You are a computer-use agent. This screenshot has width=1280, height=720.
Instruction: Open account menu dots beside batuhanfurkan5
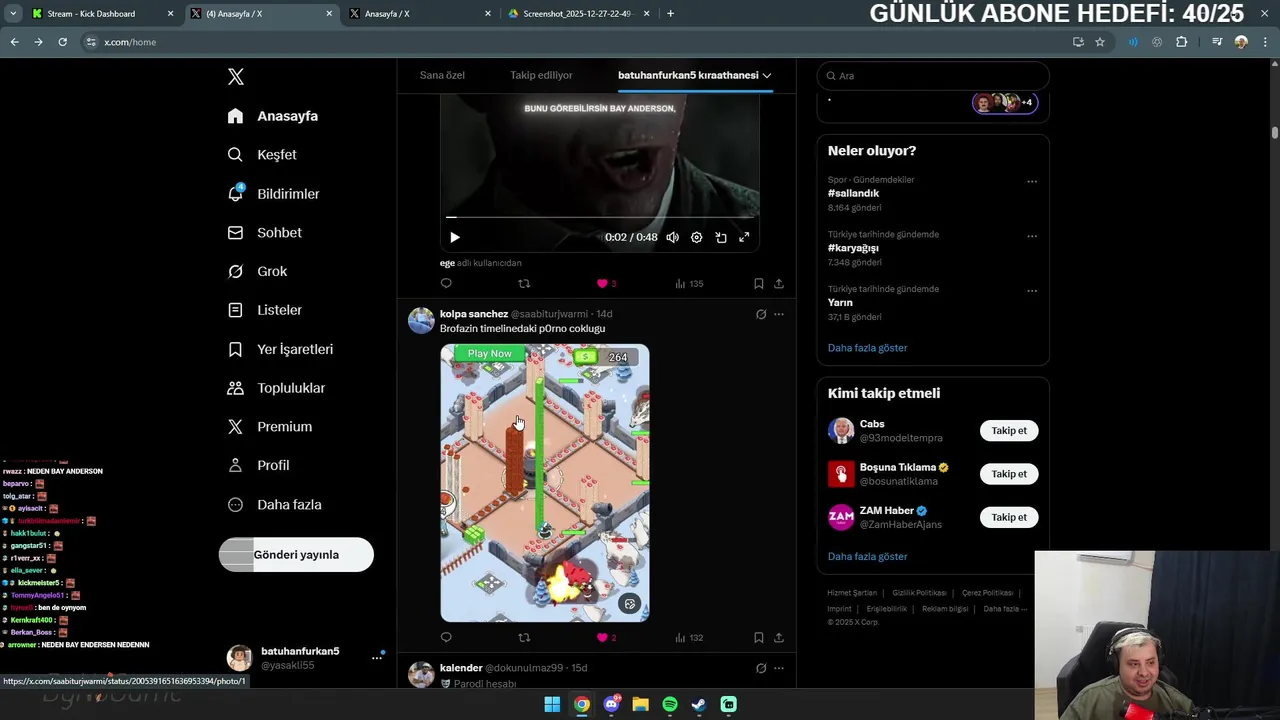coord(377,658)
